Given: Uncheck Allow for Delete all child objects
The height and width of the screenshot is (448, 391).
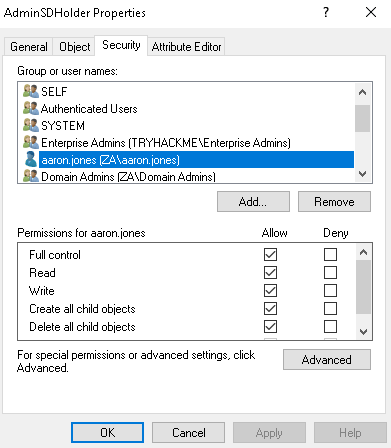Looking at the screenshot, I should click(270, 327).
